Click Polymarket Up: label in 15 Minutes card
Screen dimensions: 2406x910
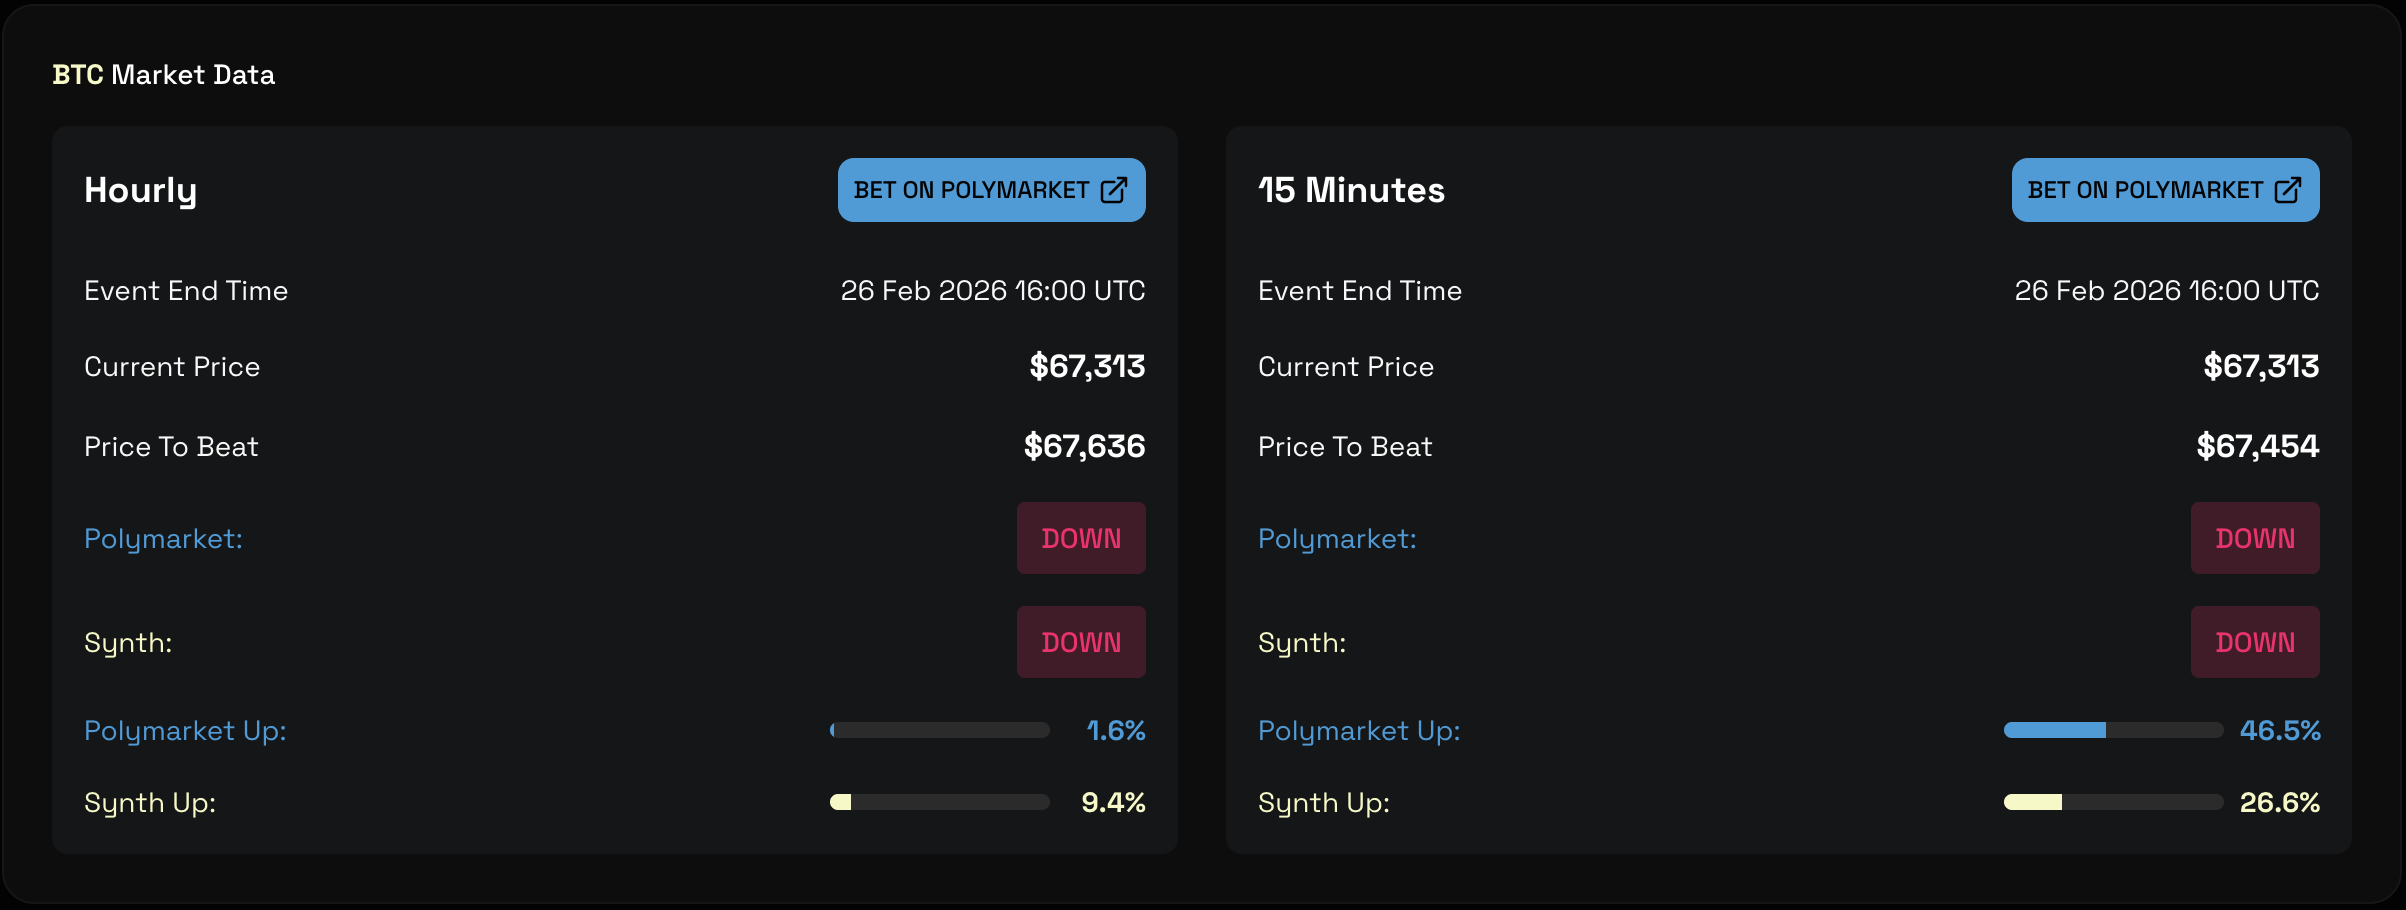click(1359, 731)
